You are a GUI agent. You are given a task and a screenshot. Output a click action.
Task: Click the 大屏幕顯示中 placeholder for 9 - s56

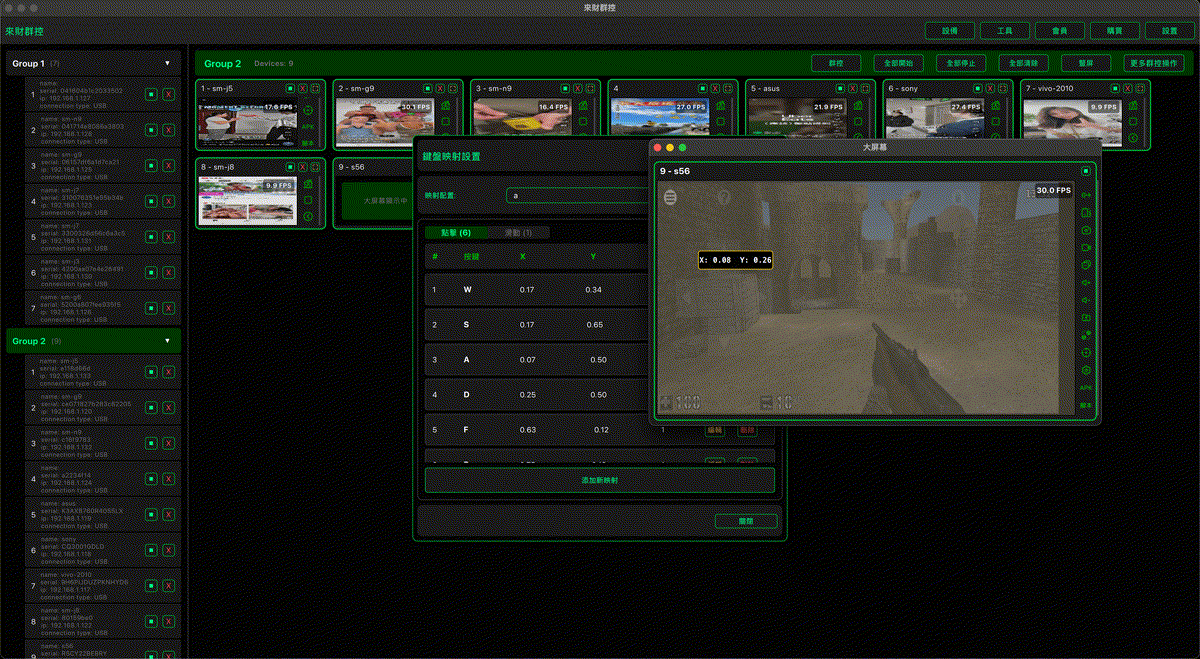tap(375, 200)
